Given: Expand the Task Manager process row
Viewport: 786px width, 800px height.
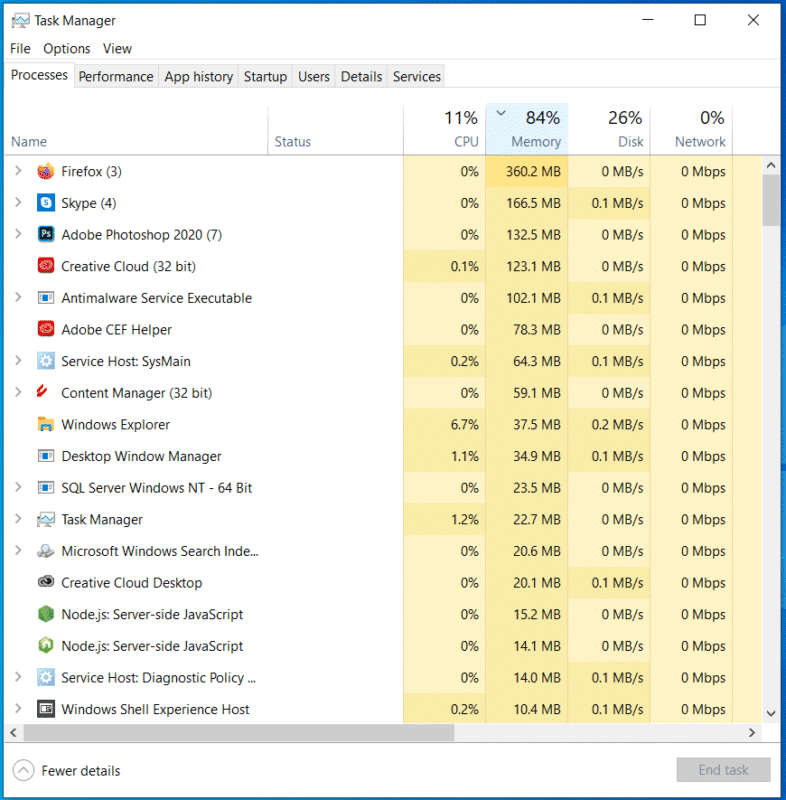Looking at the screenshot, I should coord(18,519).
